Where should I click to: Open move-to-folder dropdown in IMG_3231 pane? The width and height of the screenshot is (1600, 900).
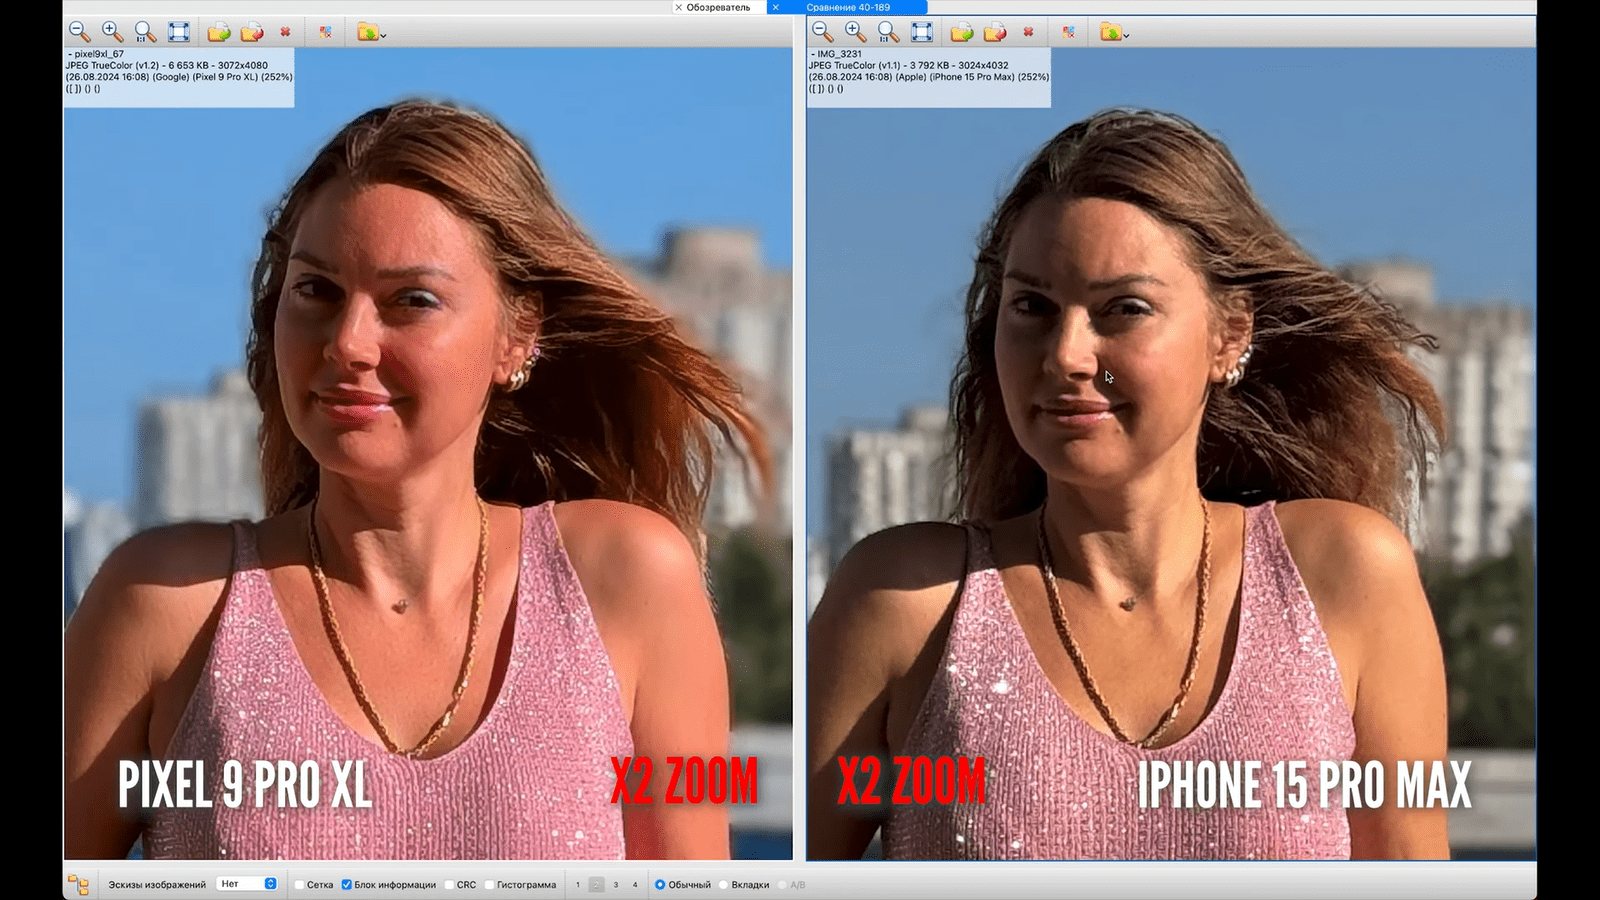pyautogui.click(x=1114, y=32)
